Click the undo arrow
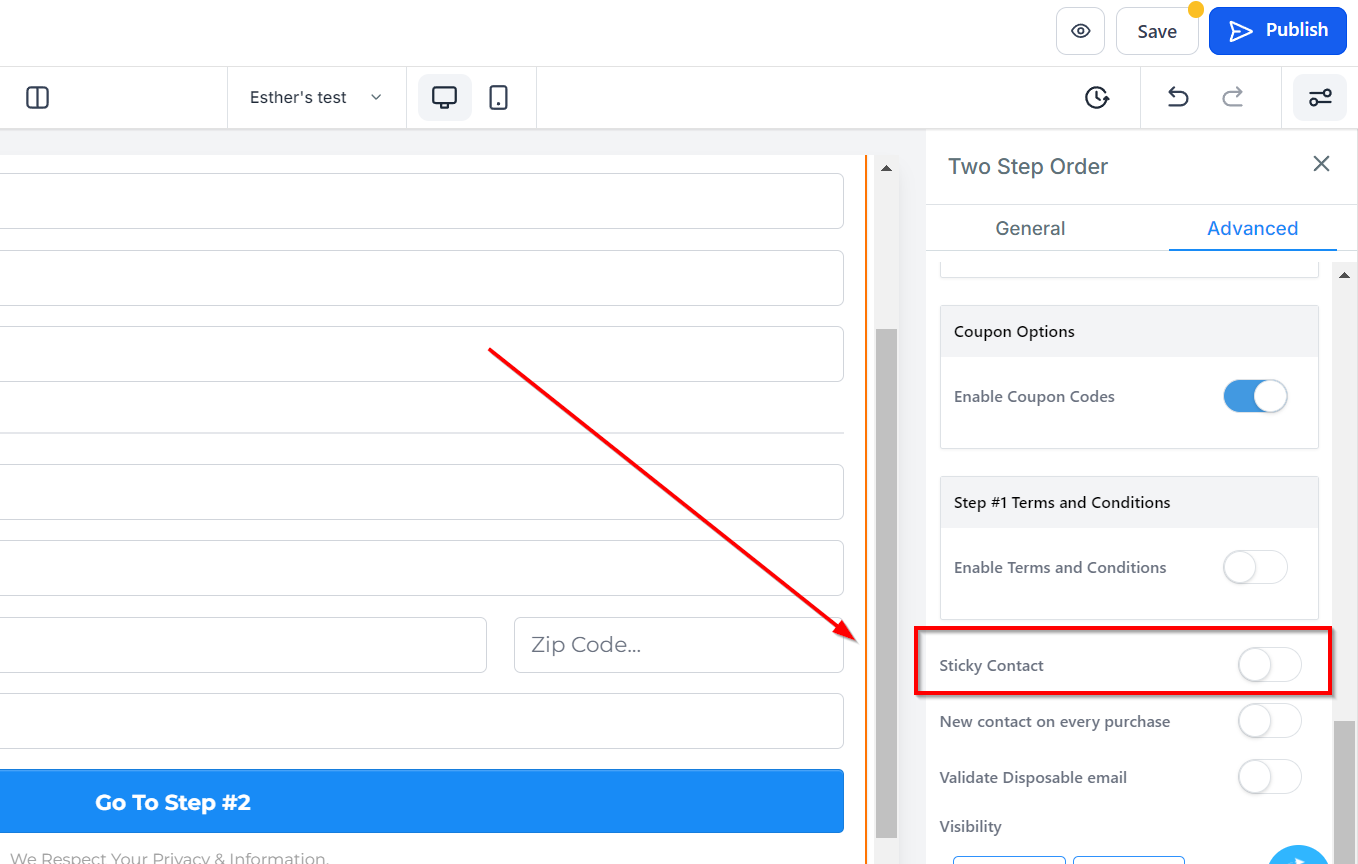Image resolution: width=1358 pixels, height=864 pixels. 1178,98
